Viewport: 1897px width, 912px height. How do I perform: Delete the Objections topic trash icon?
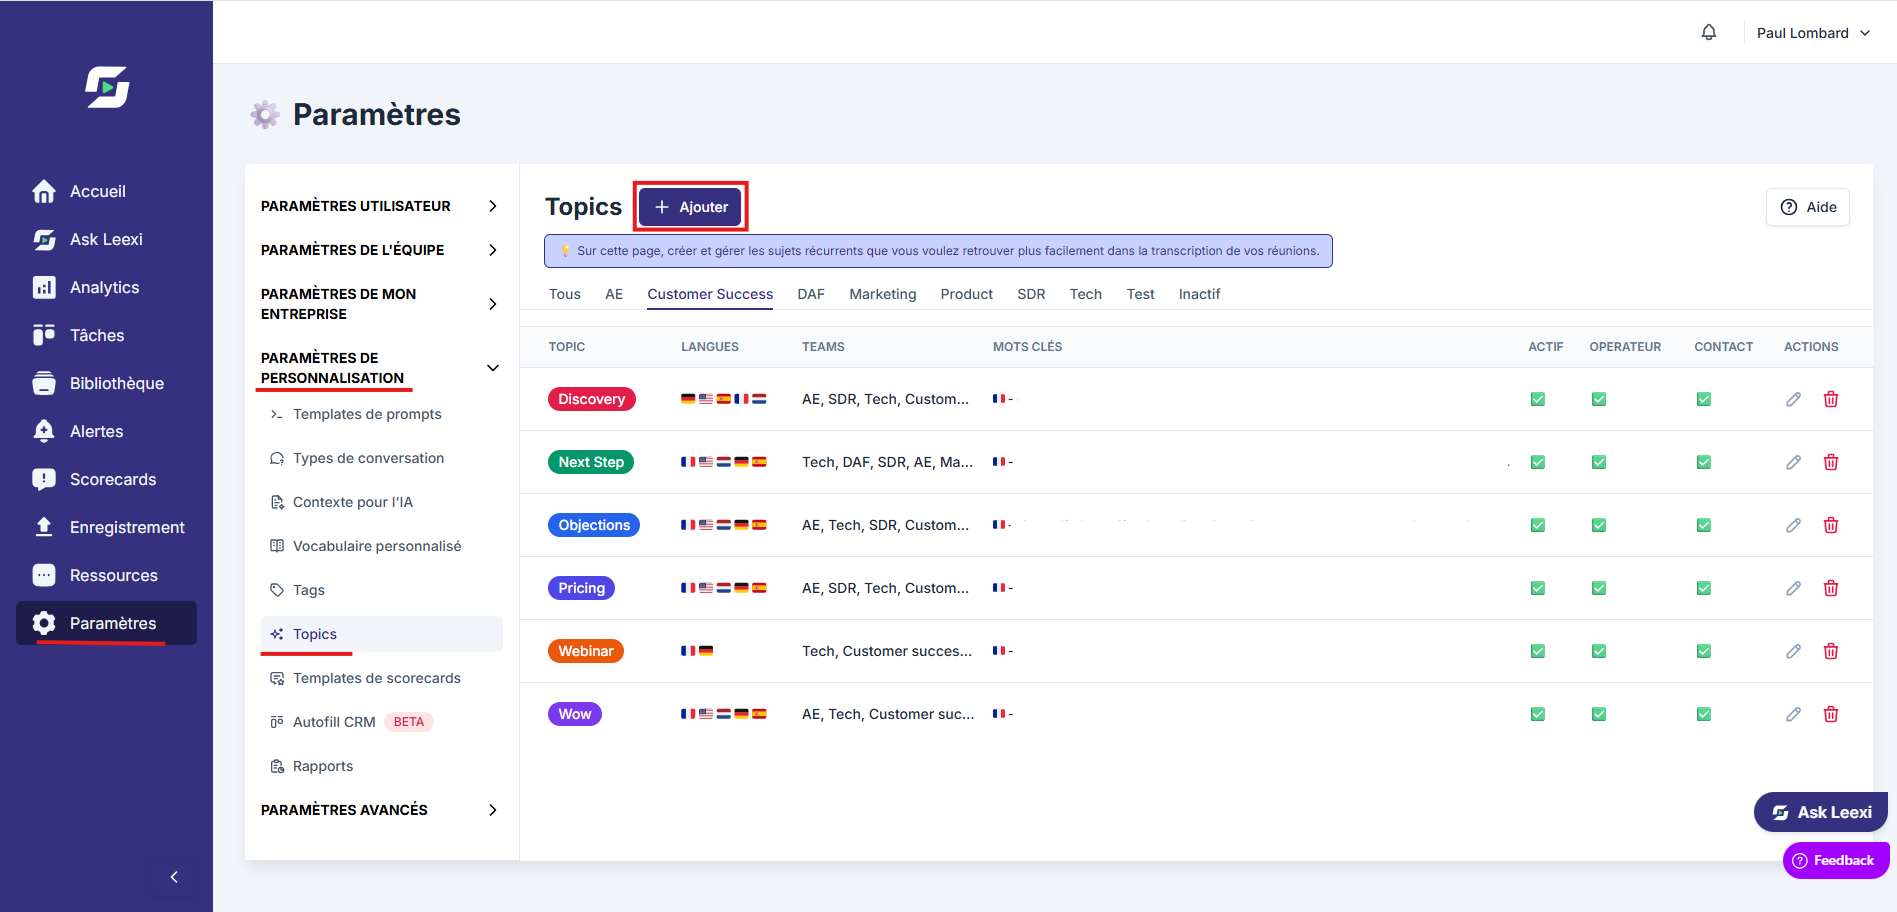point(1831,525)
